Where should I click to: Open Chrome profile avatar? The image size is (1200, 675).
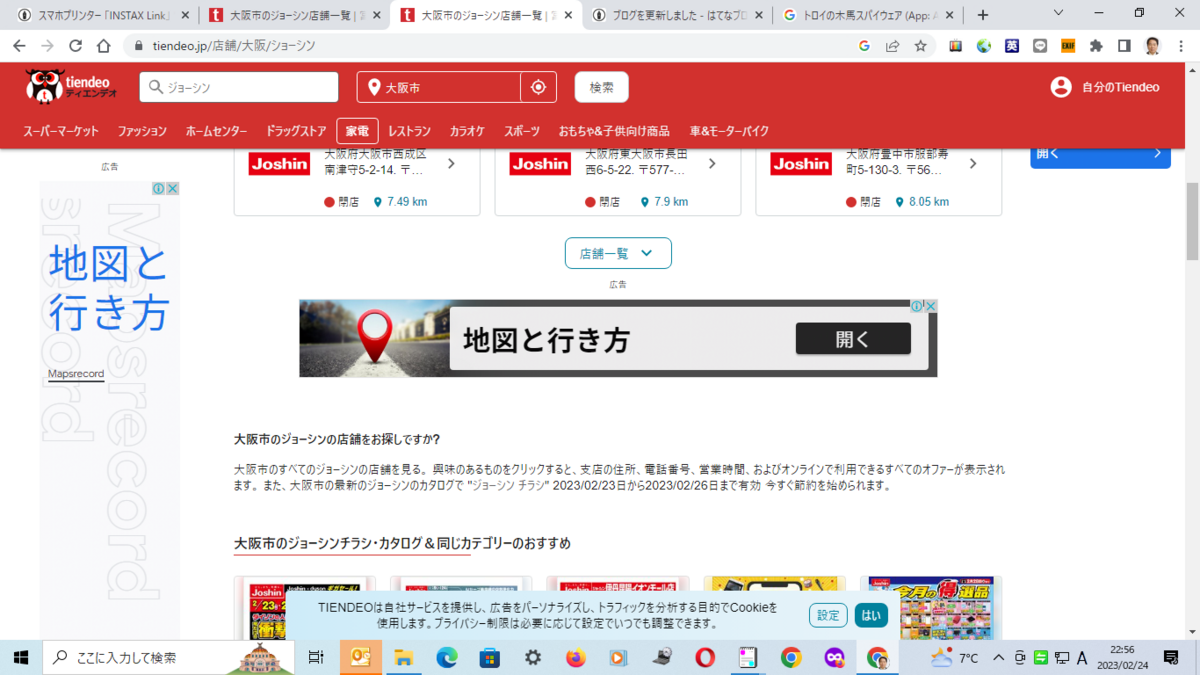click(x=1152, y=46)
